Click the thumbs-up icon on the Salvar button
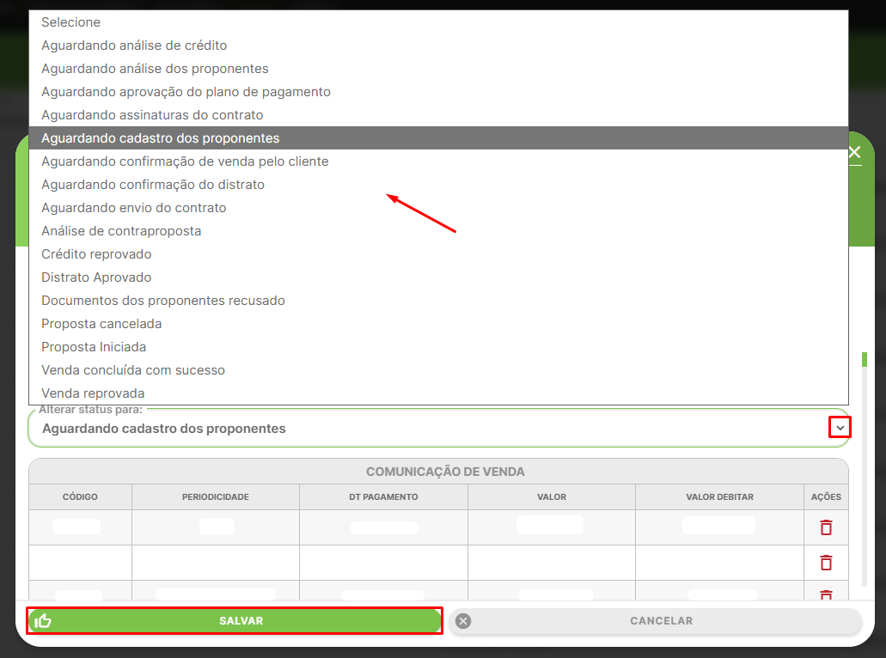This screenshot has height=658, width=886. pyautogui.click(x=43, y=621)
